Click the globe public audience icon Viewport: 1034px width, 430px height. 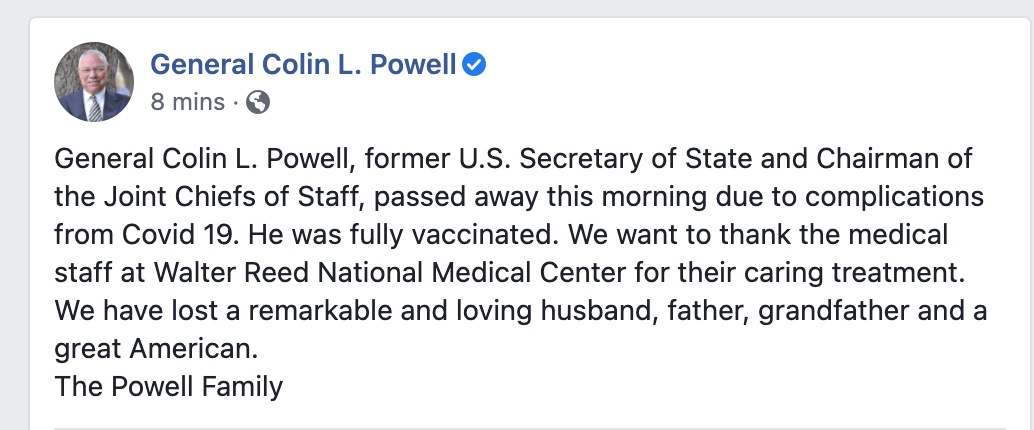(x=258, y=102)
